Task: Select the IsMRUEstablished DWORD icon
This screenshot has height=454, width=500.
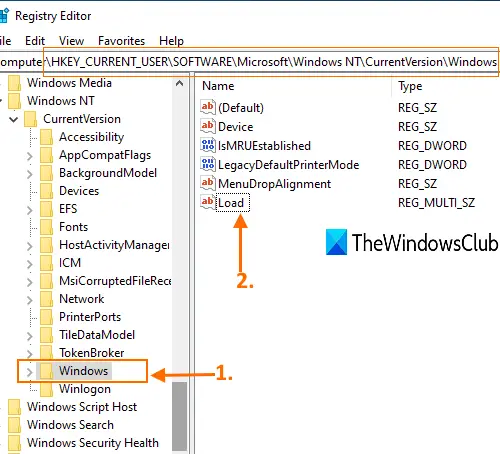Action: coord(208,145)
